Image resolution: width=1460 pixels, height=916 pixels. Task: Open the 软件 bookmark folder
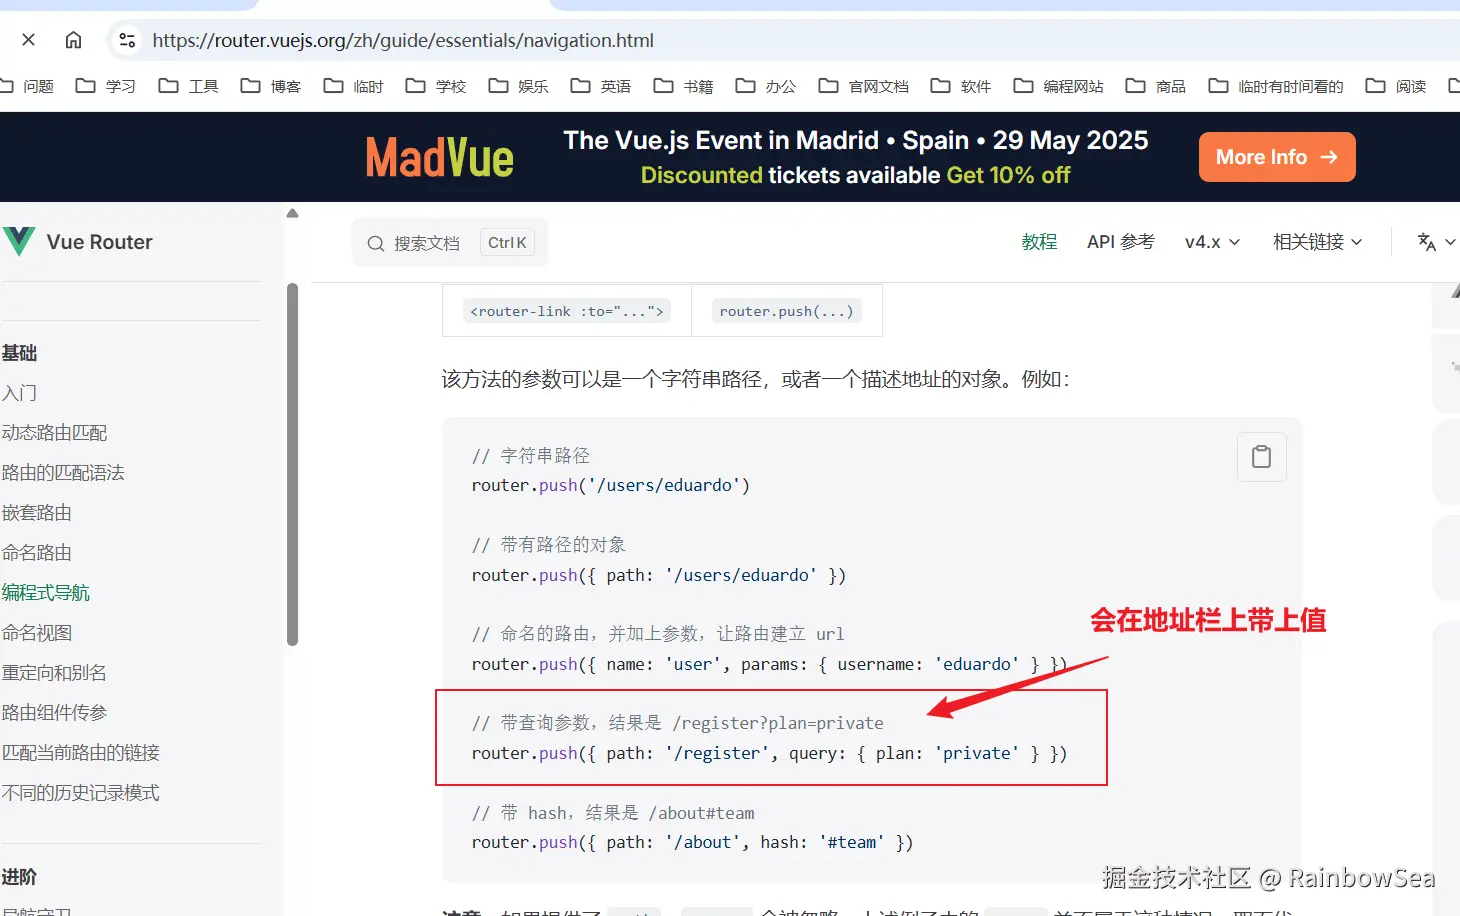pos(961,86)
